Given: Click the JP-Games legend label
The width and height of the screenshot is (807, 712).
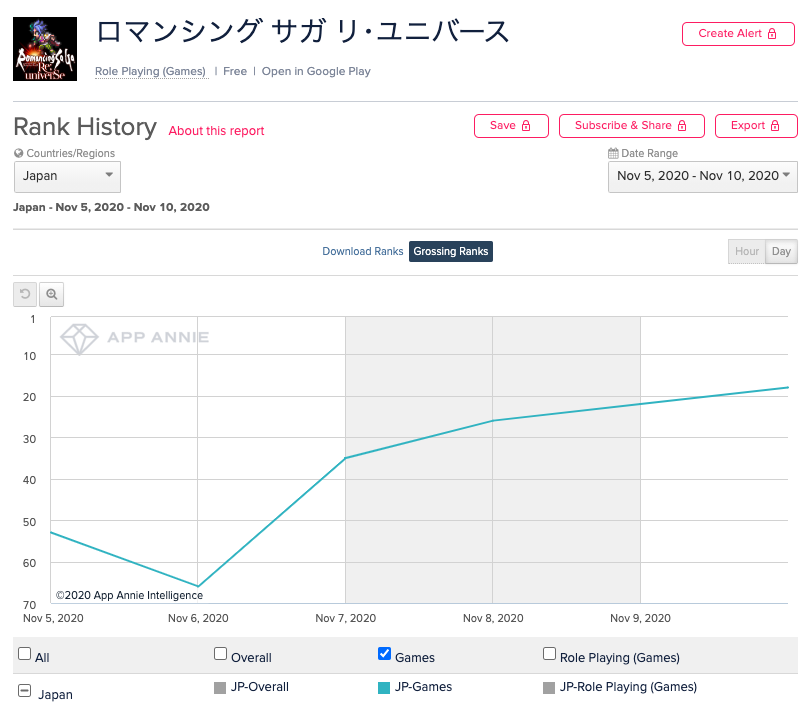Looking at the screenshot, I should click(x=423, y=687).
